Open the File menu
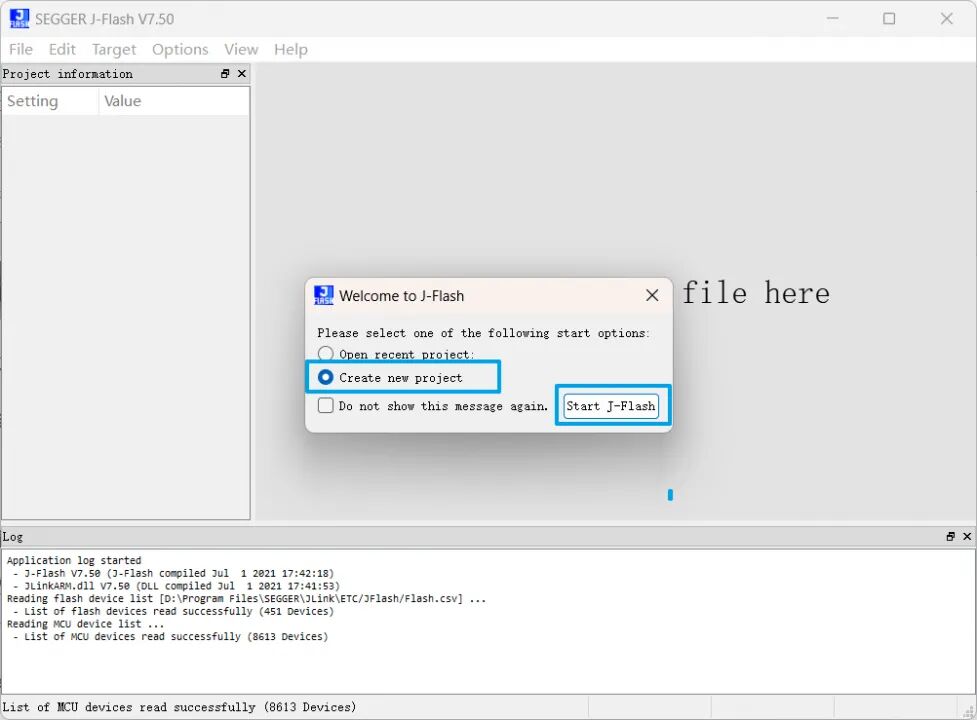The width and height of the screenshot is (977, 720). pos(21,49)
